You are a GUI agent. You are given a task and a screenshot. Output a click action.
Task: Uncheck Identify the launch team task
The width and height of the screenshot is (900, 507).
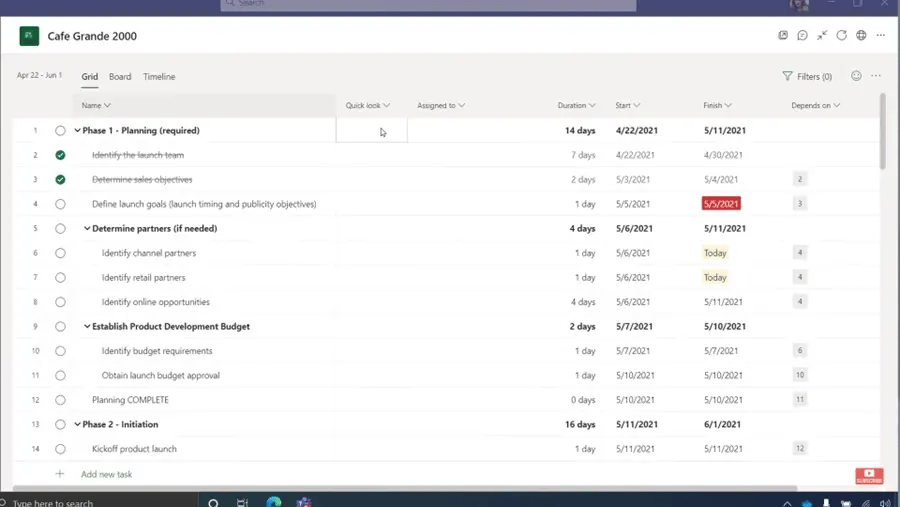tap(60, 155)
